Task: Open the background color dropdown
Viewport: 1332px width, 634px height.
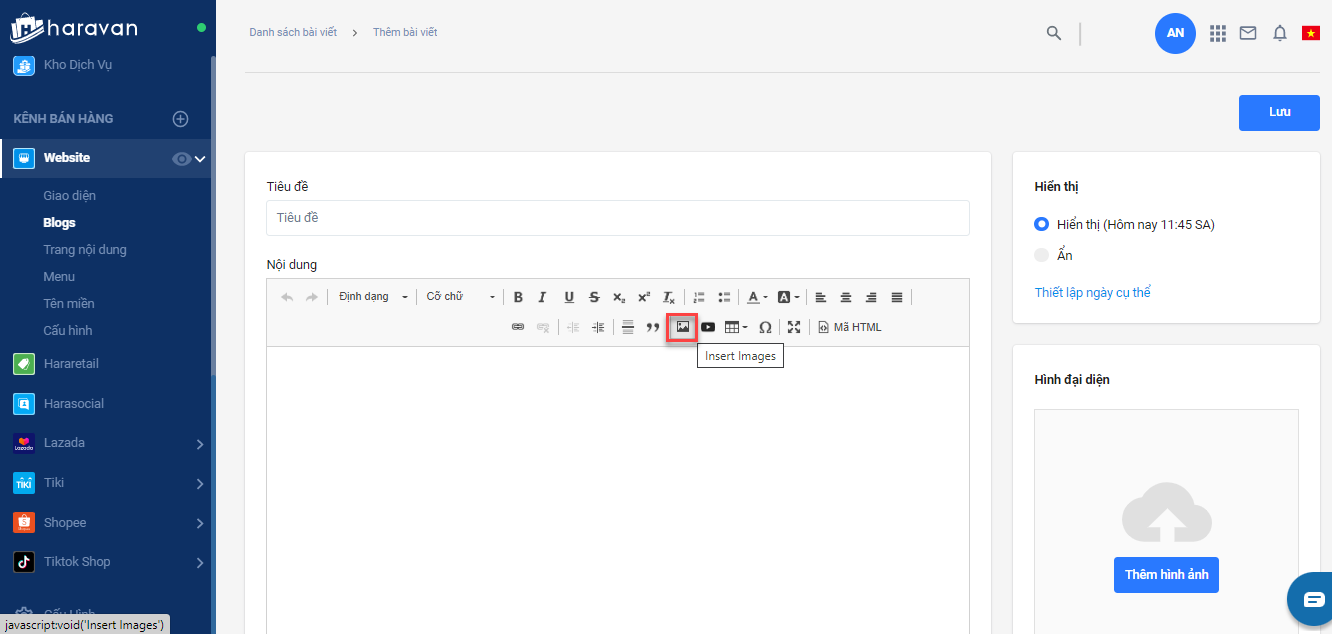Action: point(788,297)
